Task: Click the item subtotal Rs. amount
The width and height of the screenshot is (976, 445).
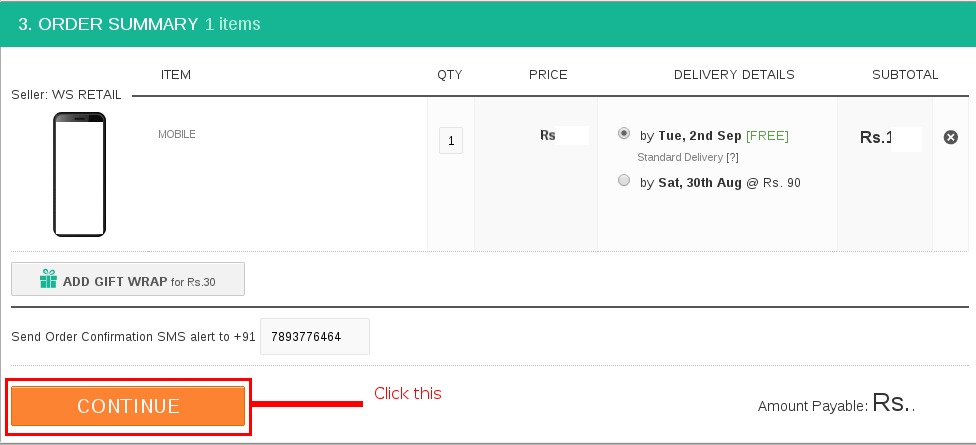Action: point(890,138)
